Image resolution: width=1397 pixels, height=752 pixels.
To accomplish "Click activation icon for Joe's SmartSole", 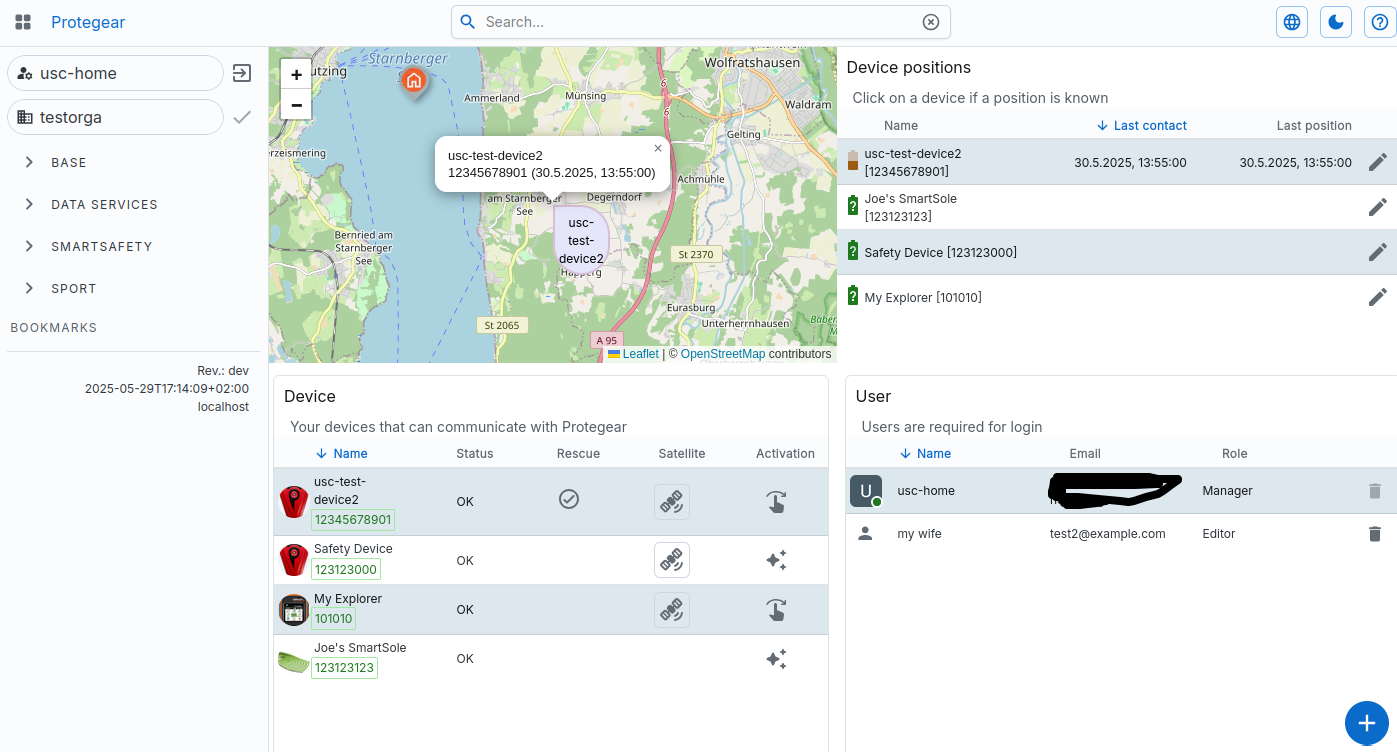I will (776, 659).
